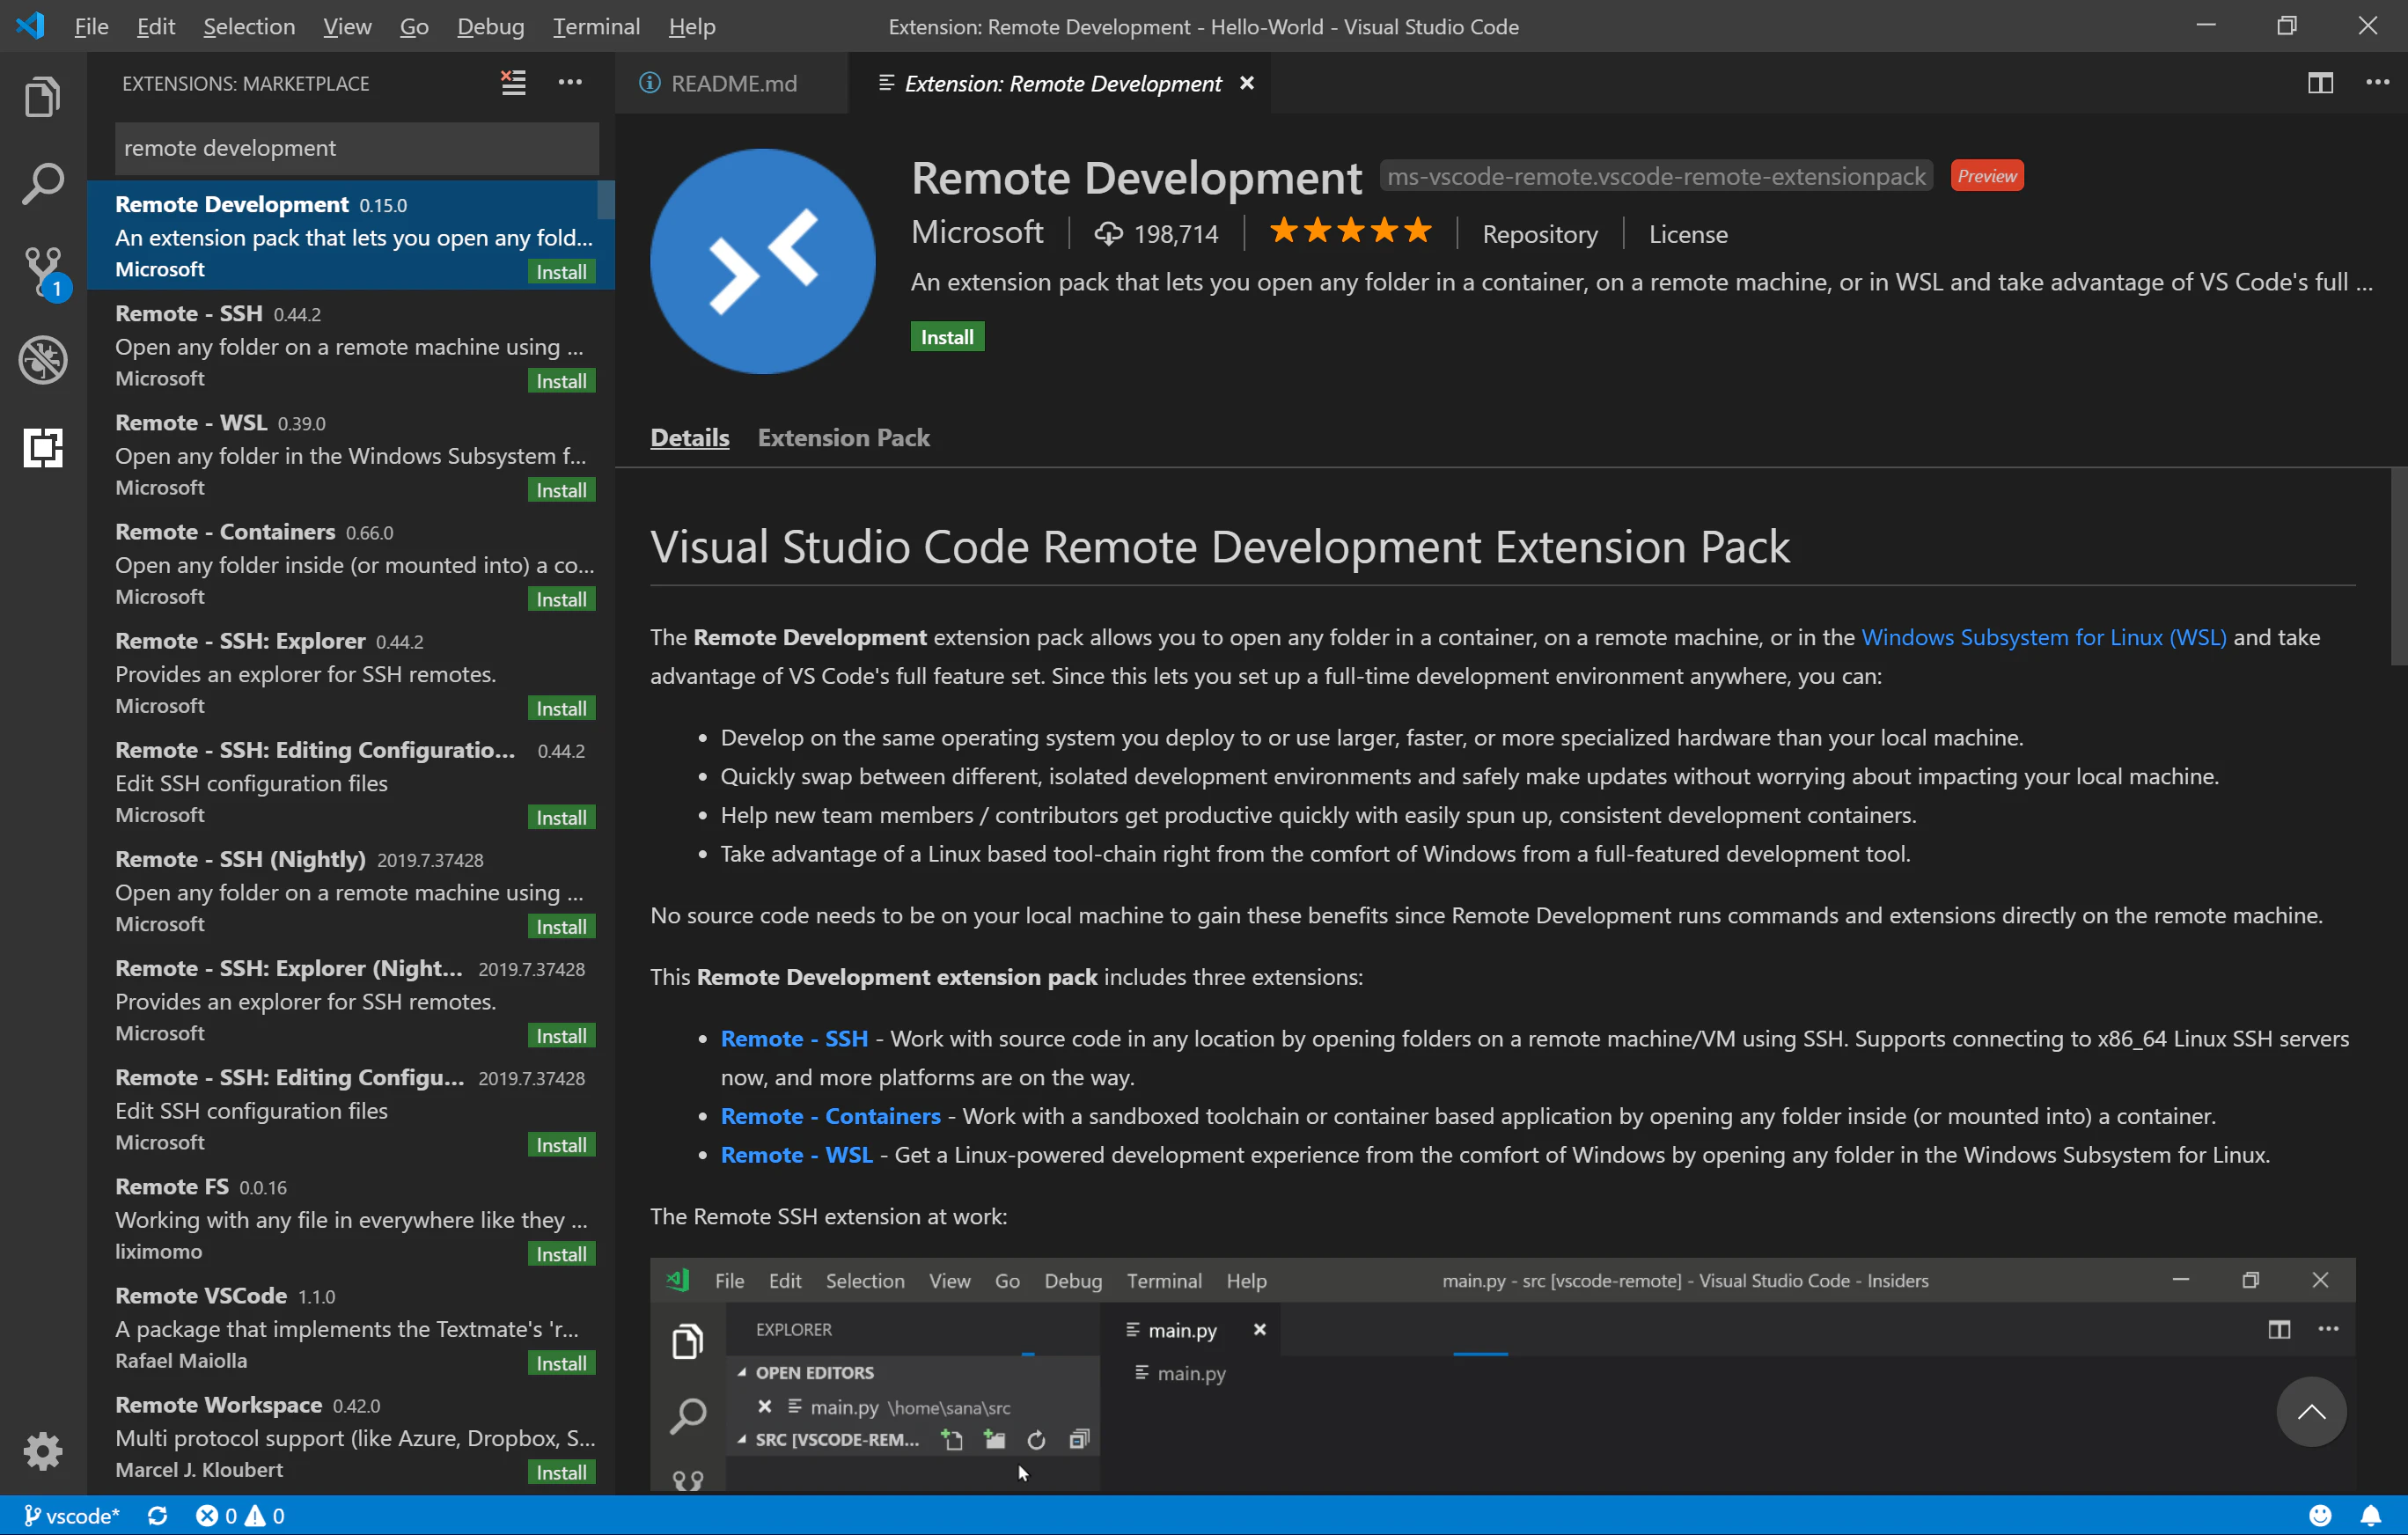Viewport: 2408px width, 1535px height.
Task: Clear extensions search results icon
Action: (513, 83)
